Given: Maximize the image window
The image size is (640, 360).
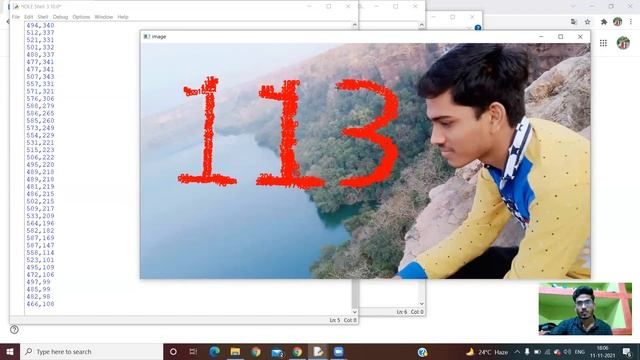Looking at the screenshot, I should click(x=561, y=37).
